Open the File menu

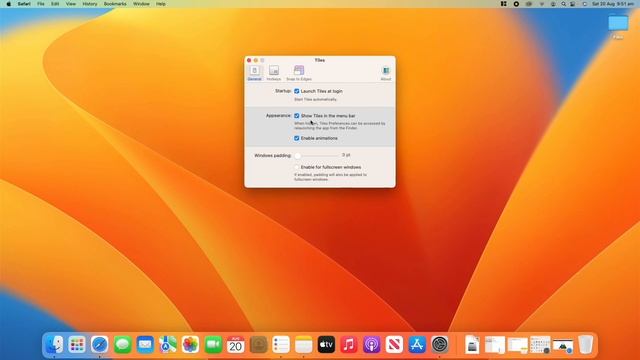[41, 4]
